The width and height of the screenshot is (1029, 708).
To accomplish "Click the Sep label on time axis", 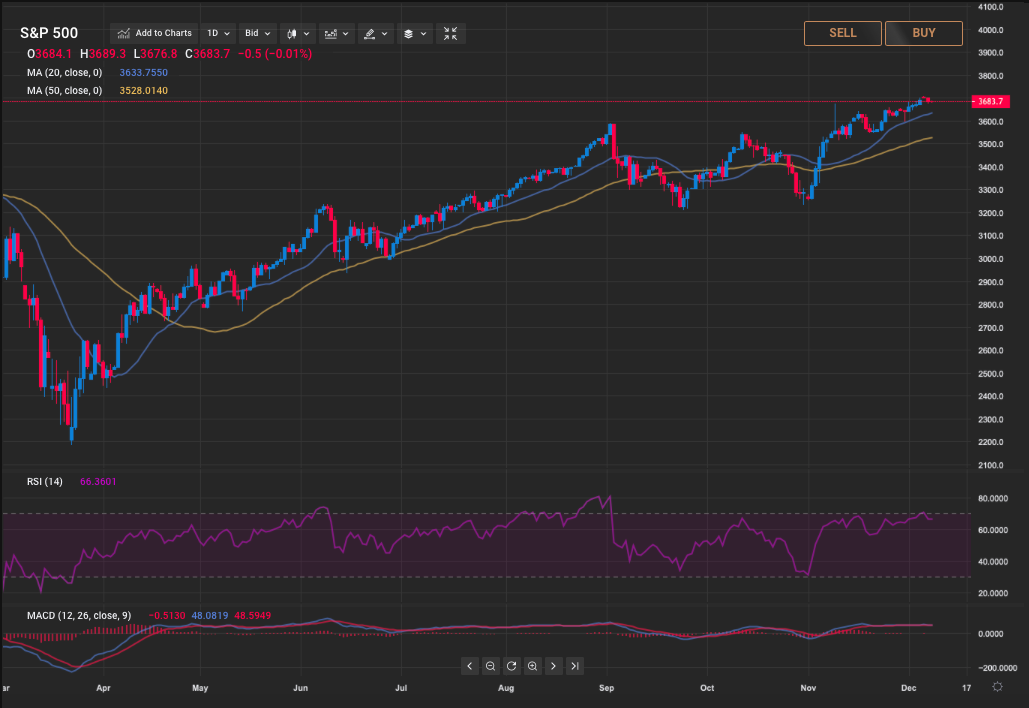I will 606,688.
